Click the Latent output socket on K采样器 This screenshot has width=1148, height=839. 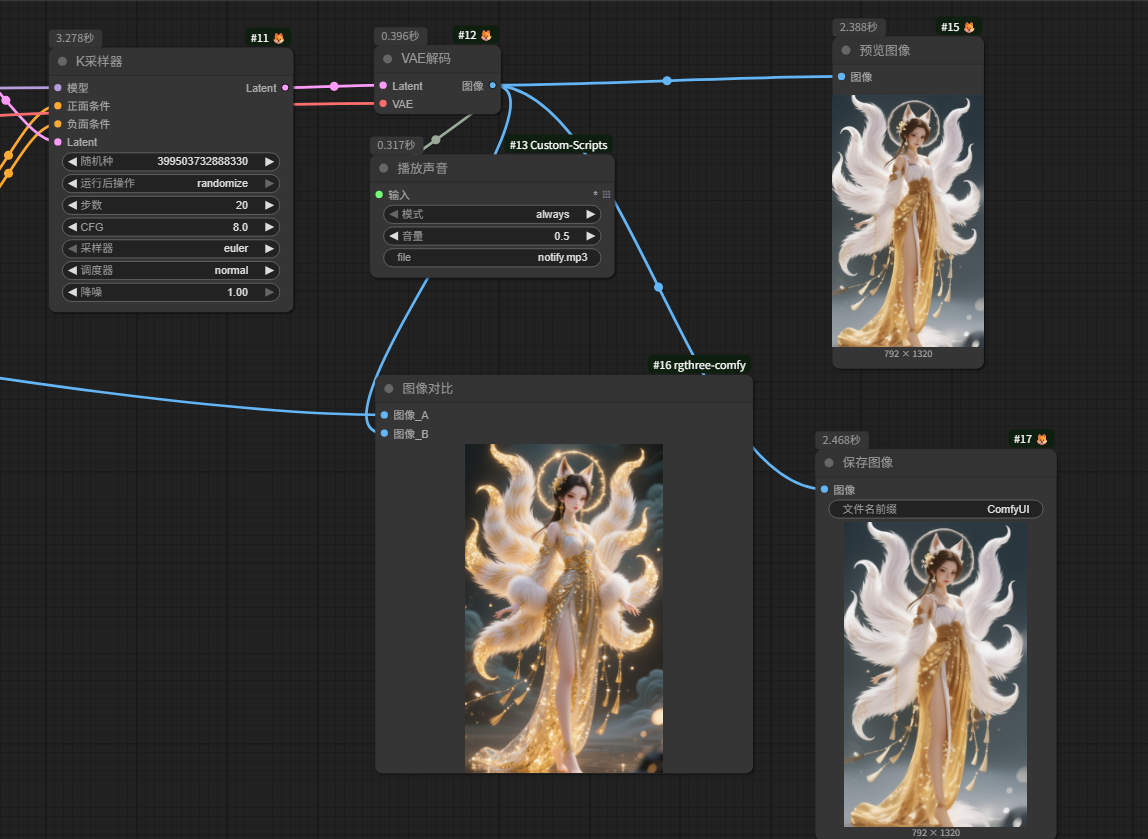(x=286, y=88)
